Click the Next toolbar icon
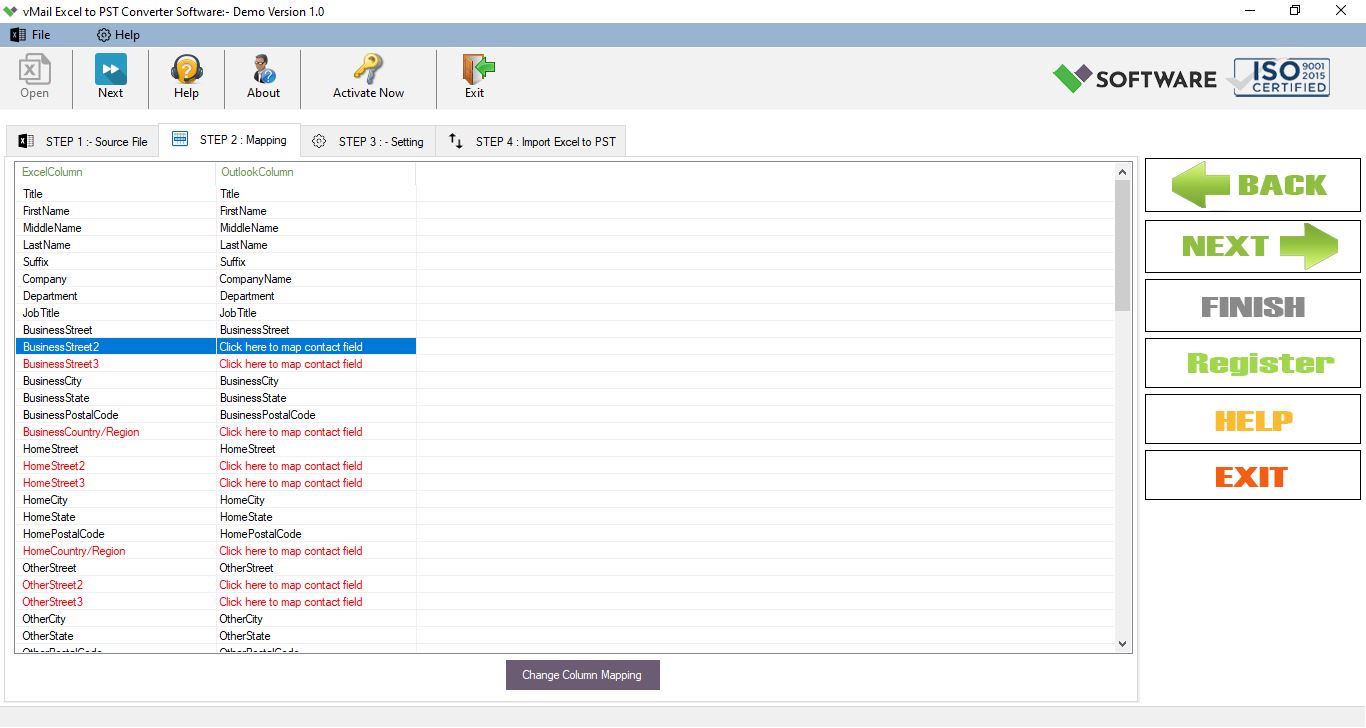Image resolution: width=1366 pixels, height=728 pixels. (110, 77)
